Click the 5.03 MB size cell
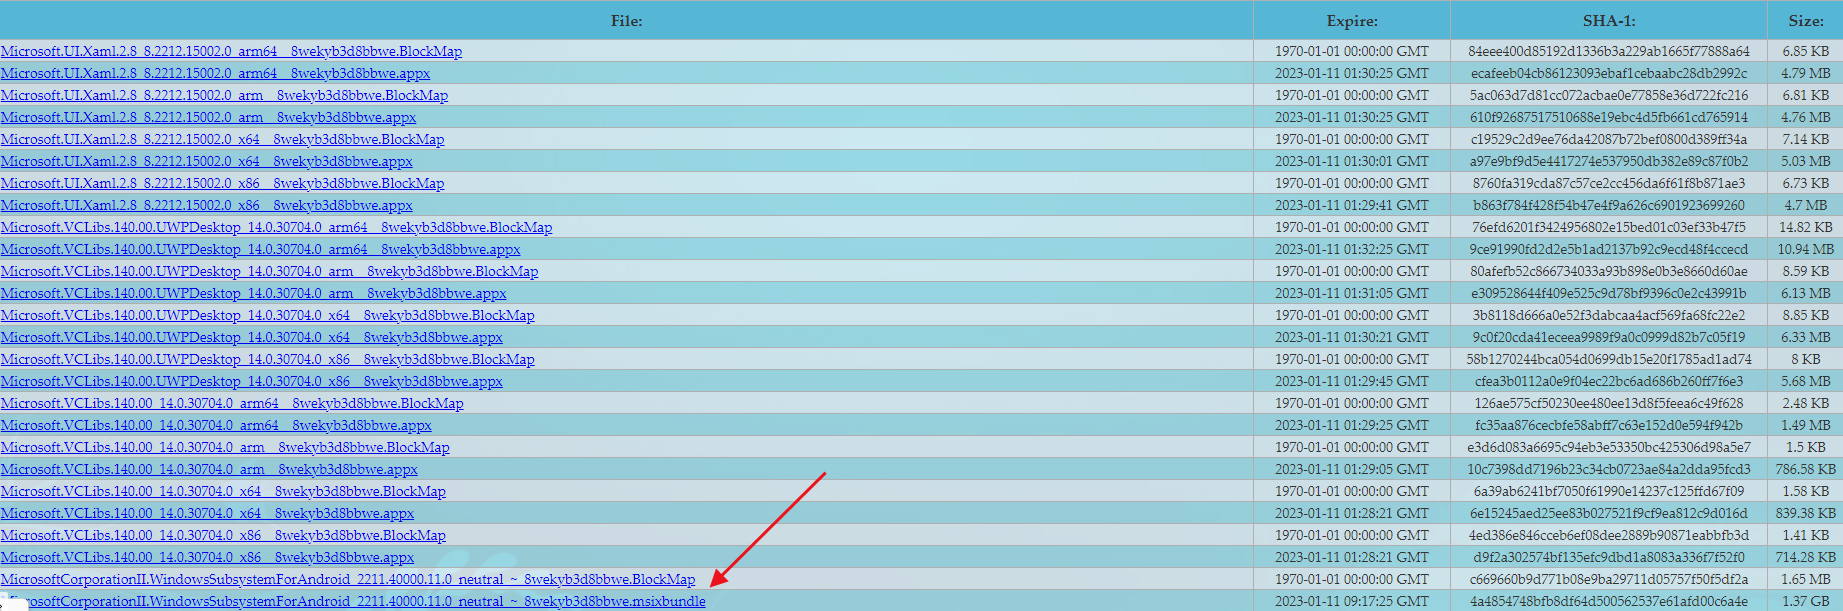This screenshot has height=611, width=1843. tap(1806, 161)
